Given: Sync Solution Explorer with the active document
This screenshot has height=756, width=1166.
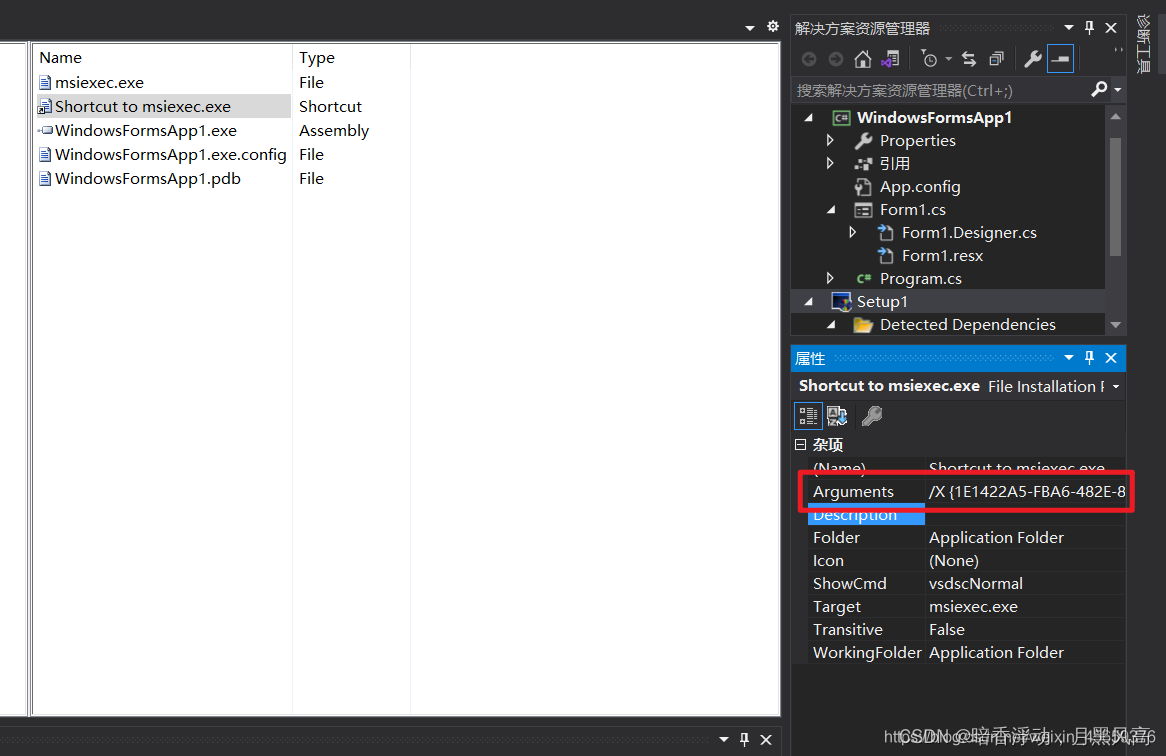Looking at the screenshot, I should click(969, 59).
